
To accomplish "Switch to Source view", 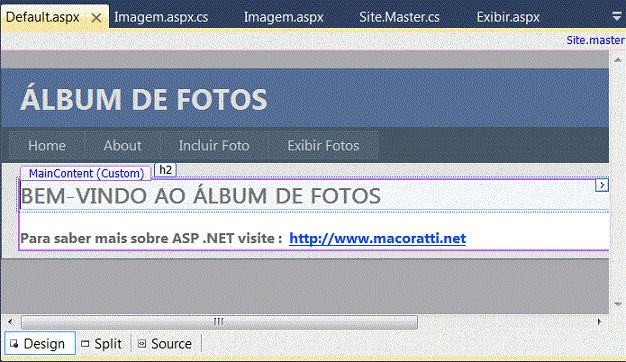I will point(164,344).
